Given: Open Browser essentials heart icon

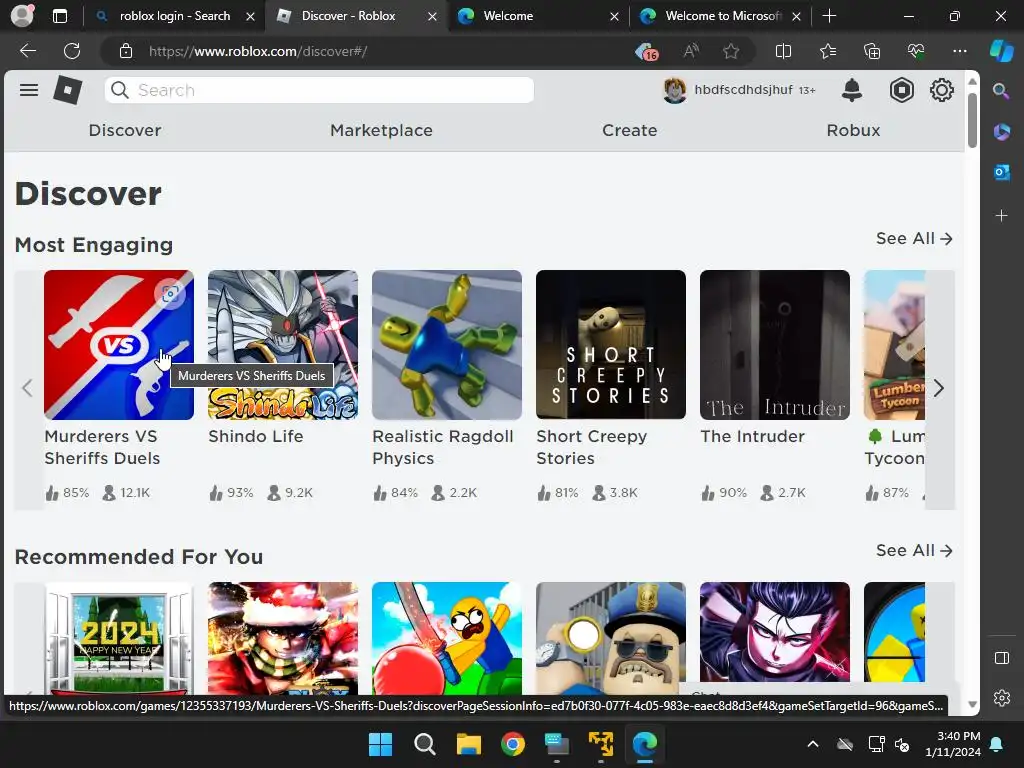Looking at the screenshot, I should 916,51.
